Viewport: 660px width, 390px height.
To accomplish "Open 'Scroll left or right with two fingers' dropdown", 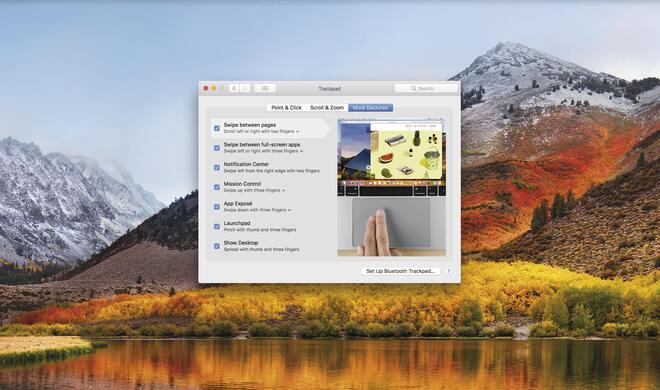I will (261, 132).
